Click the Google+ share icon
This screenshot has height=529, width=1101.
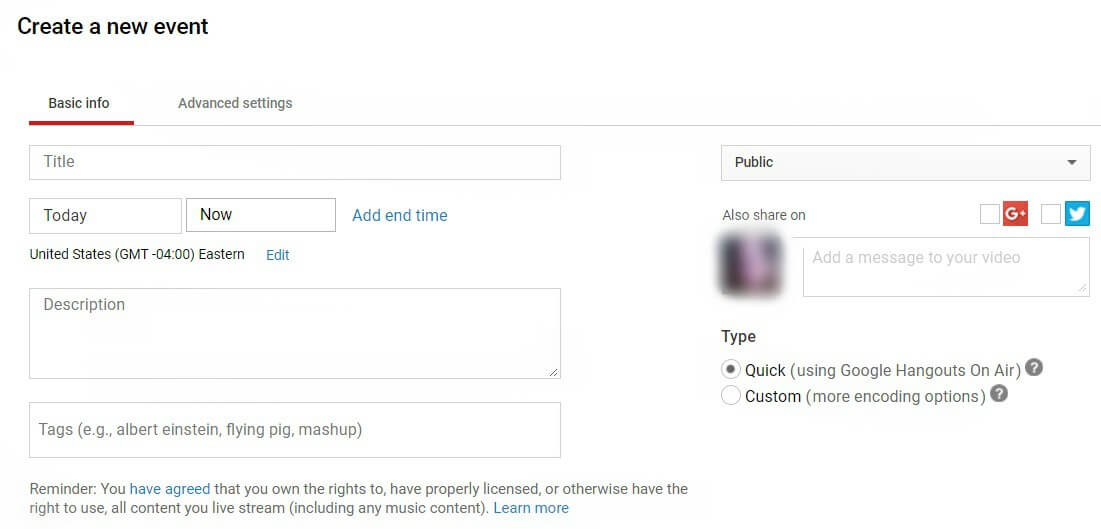click(x=1015, y=214)
